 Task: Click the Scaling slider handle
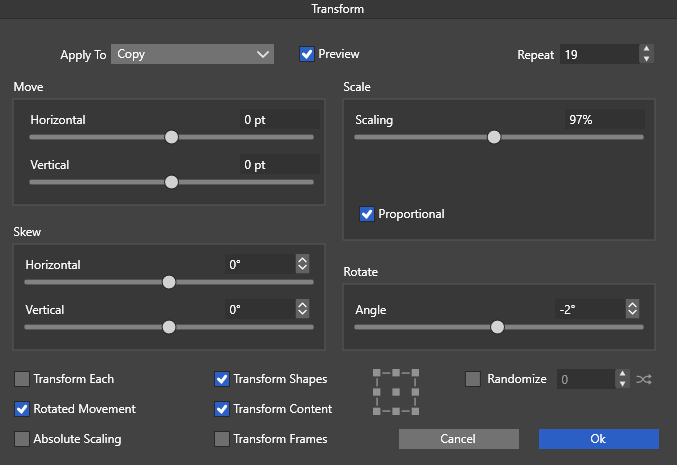click(x=493, y=137)
